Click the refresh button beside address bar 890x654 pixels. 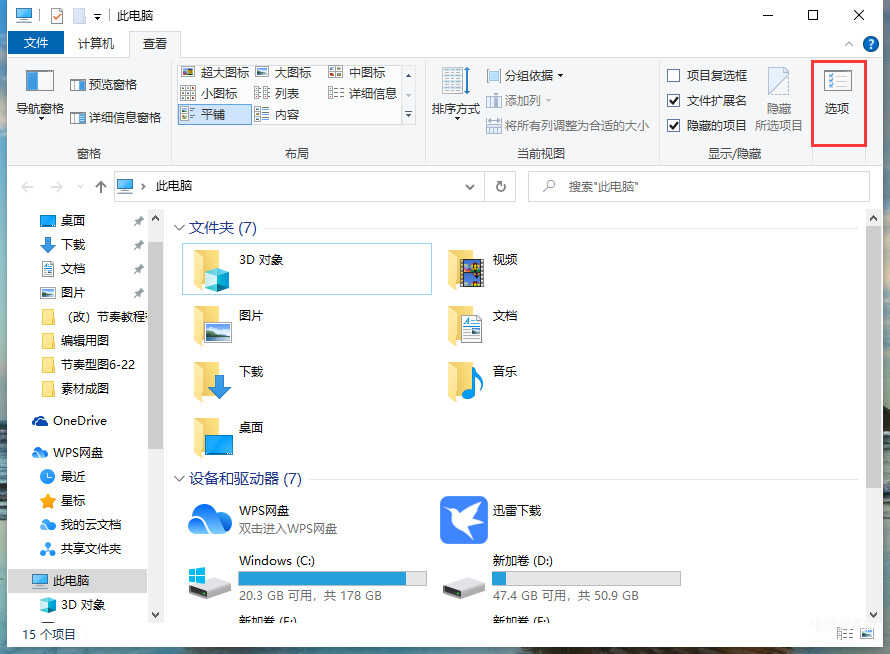[501, 186]
